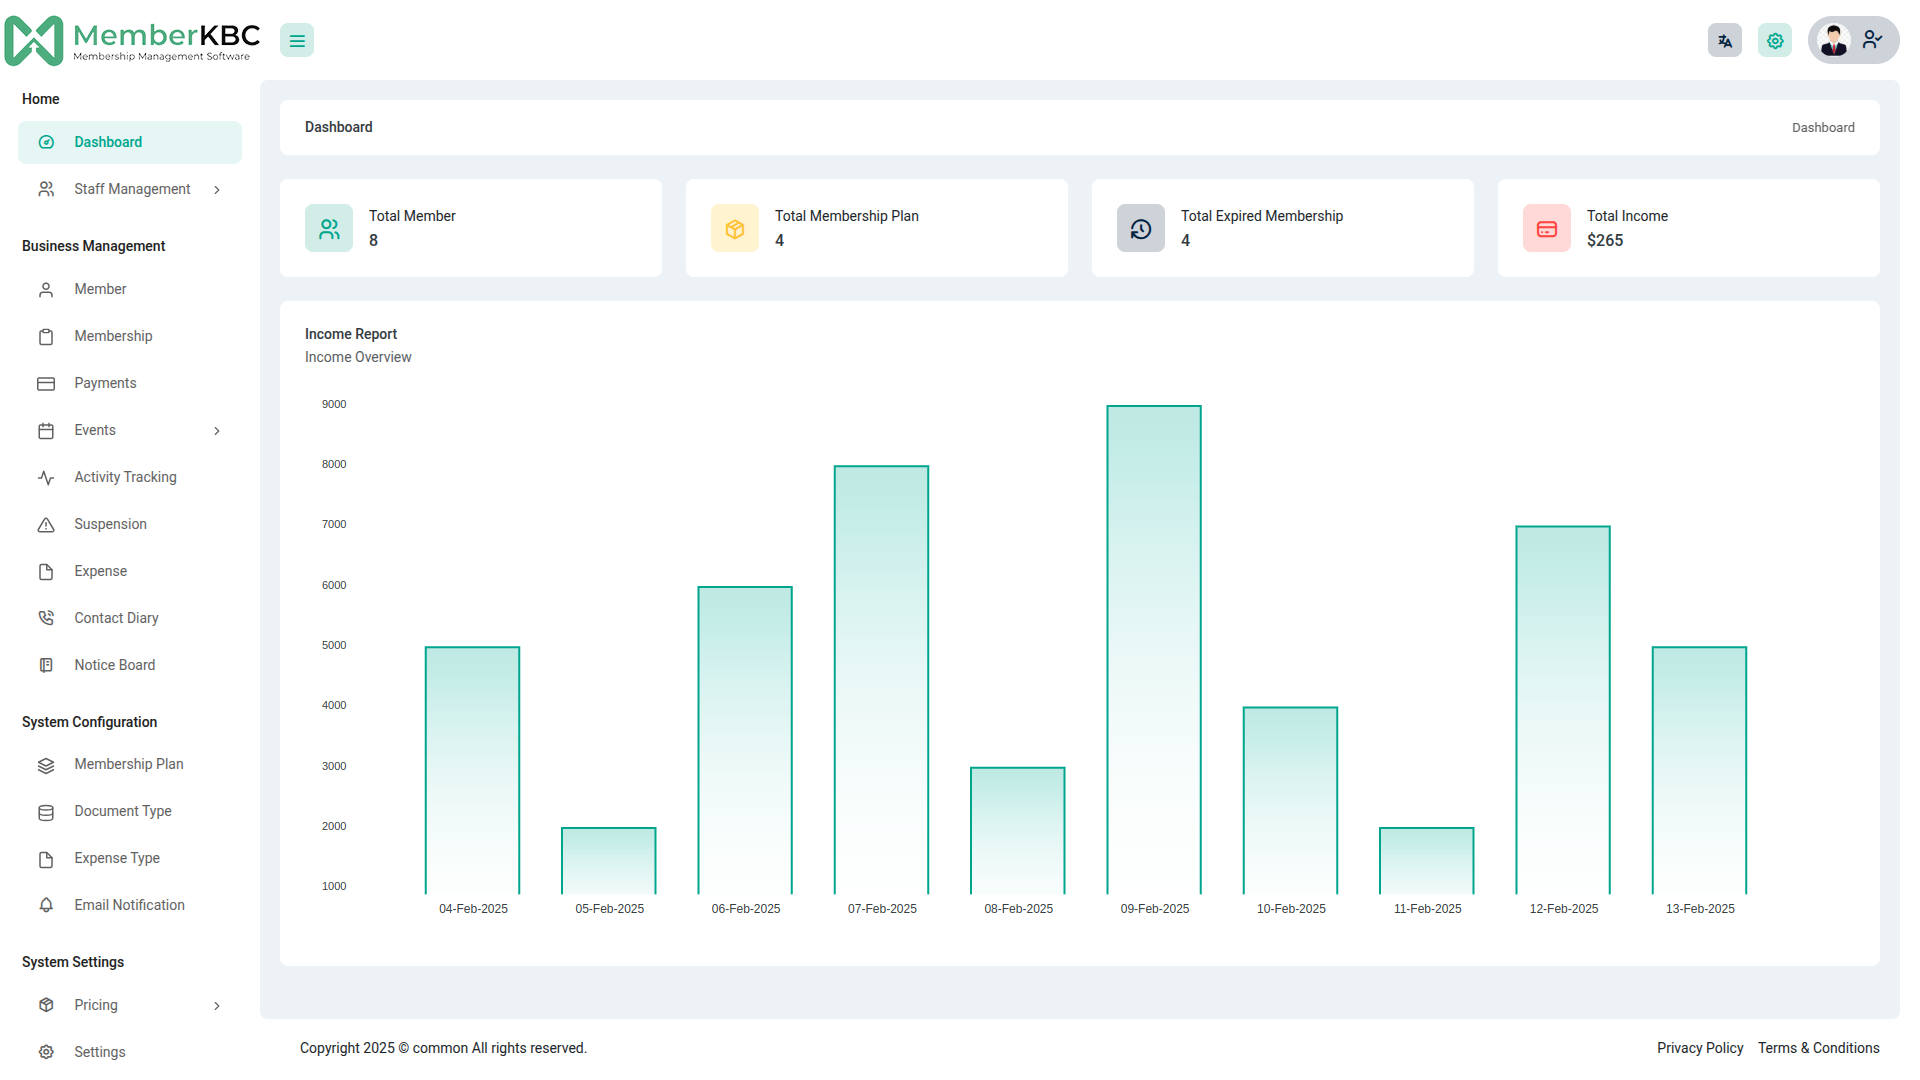Select Dashboard in the sidebar
Screen dimensions: 1920x1080
coord(108,143)
